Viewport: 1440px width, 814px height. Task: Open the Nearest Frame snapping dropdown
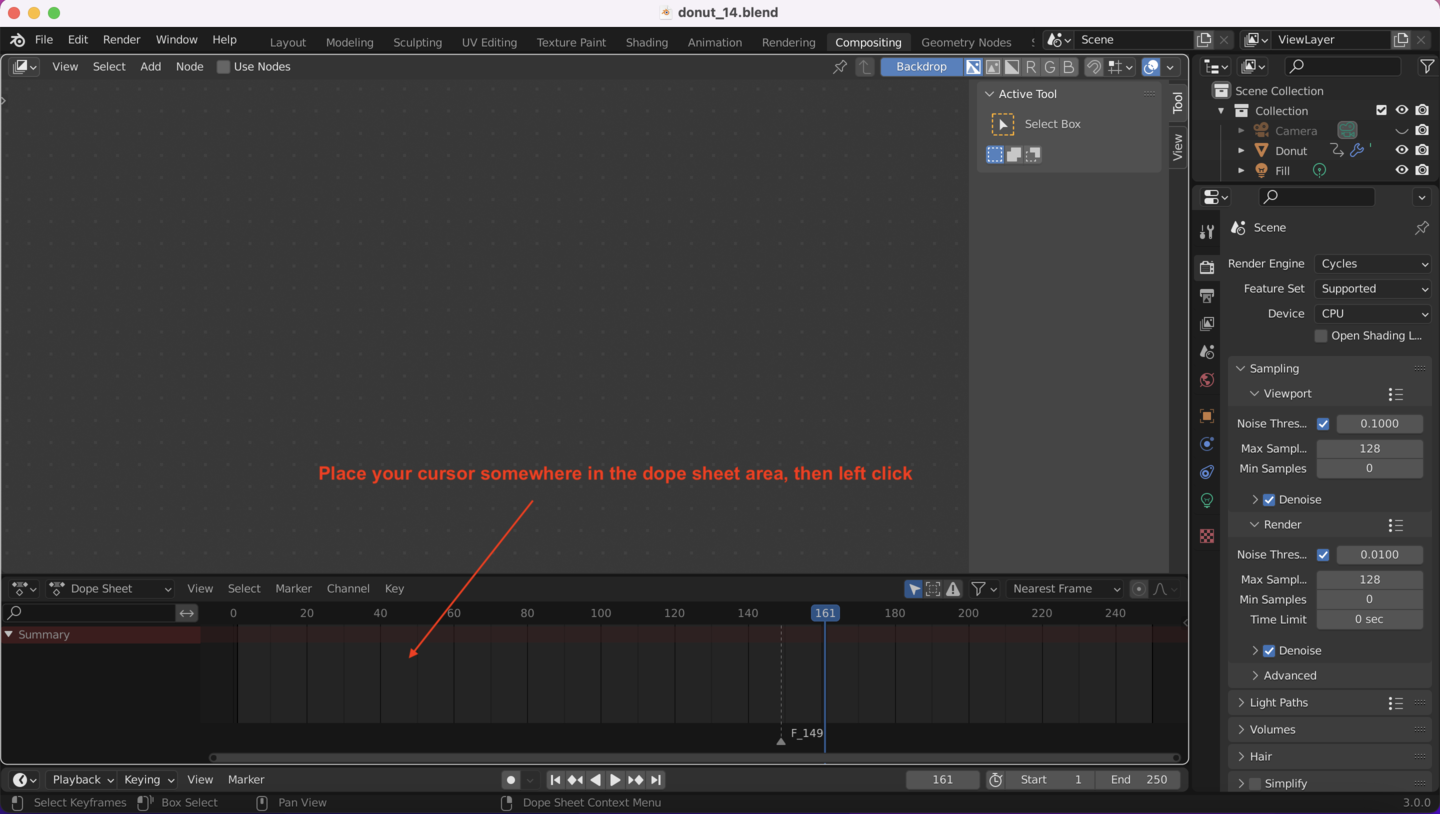pyautogui.click(x=1065, y=589)
